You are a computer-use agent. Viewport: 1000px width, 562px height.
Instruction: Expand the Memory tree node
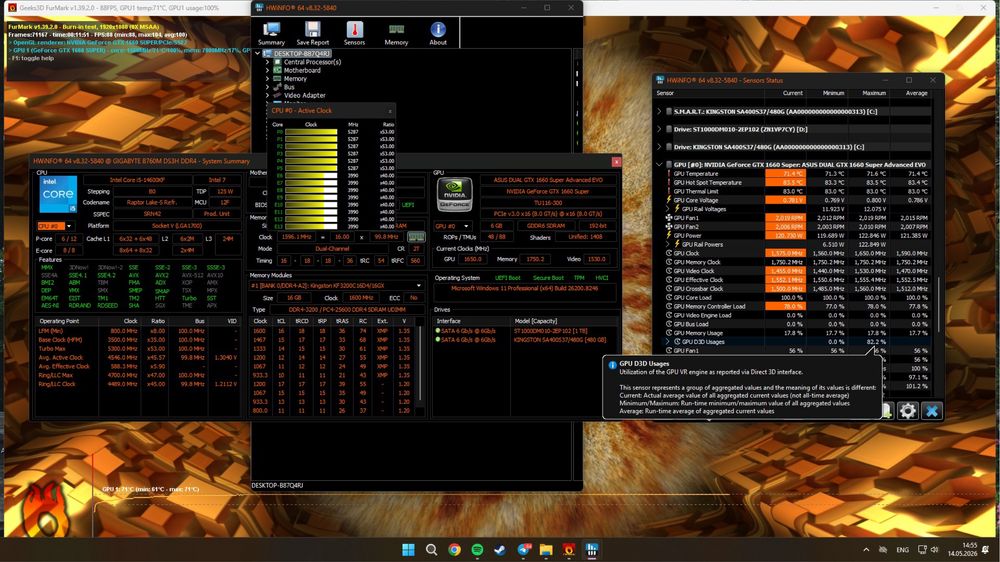pyautogui.click(x=268, y=78)
